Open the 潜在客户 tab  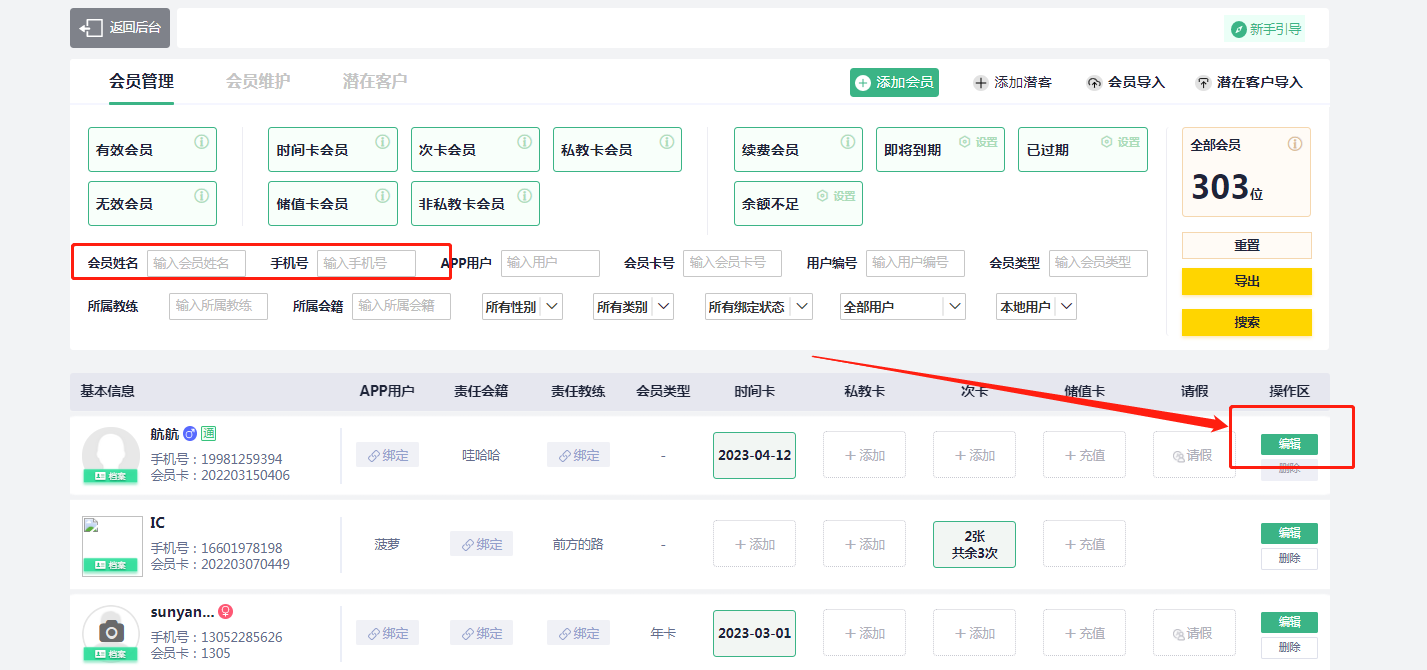coord(375,82)
